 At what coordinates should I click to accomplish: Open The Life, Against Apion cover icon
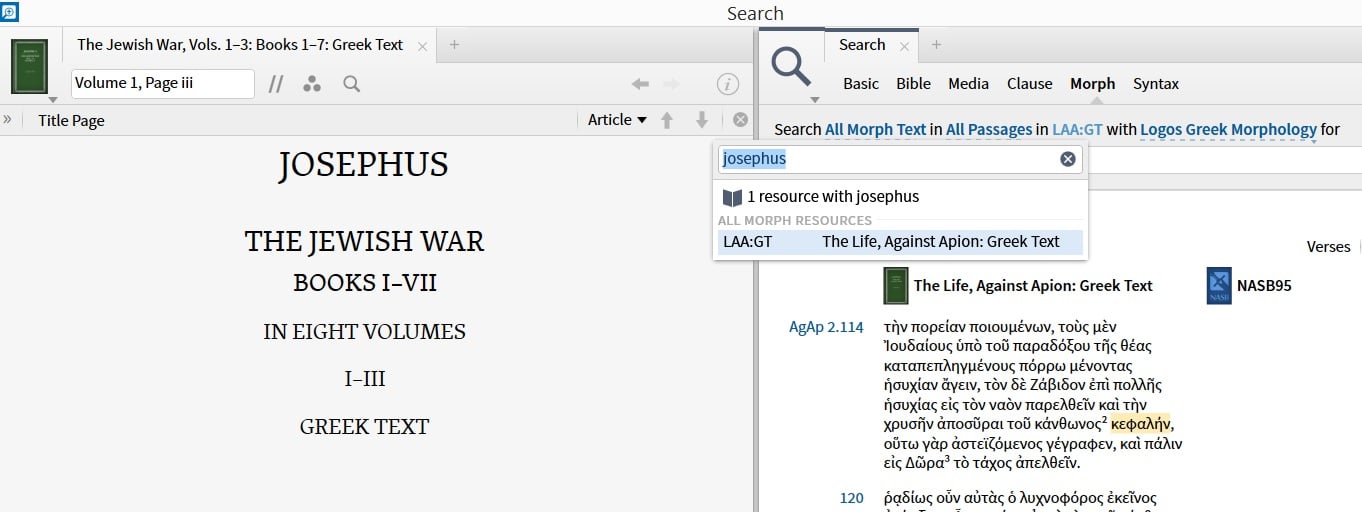coord(895,285)
